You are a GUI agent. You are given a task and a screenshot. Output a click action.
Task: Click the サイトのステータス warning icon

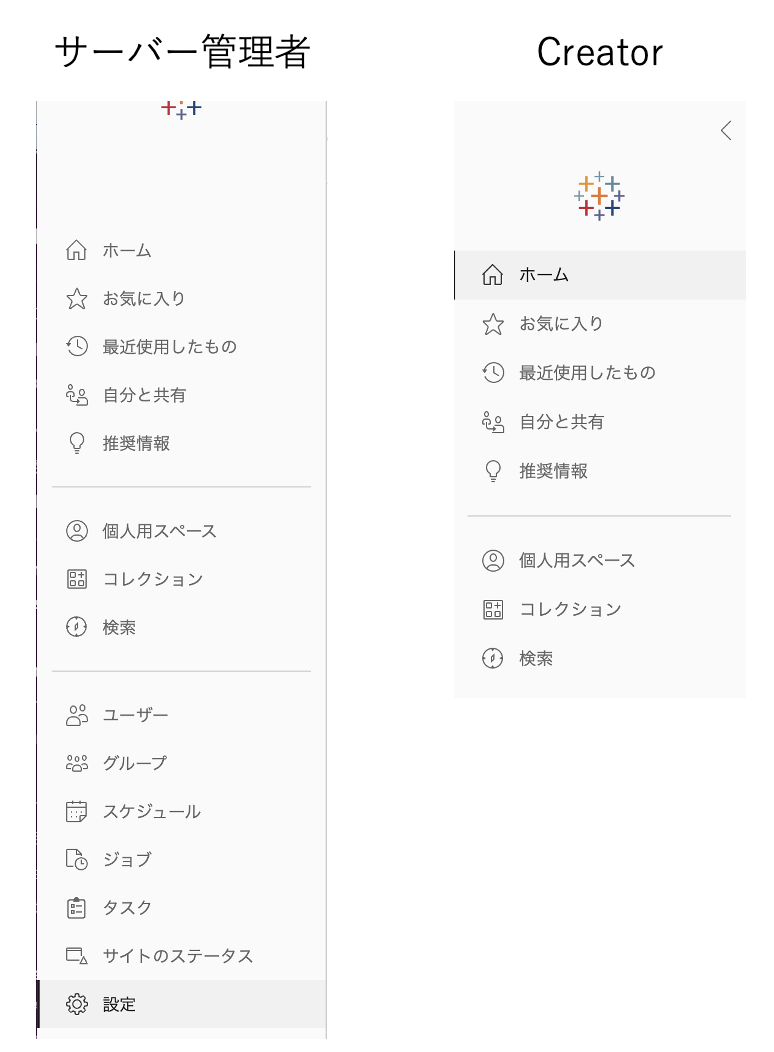77,956
